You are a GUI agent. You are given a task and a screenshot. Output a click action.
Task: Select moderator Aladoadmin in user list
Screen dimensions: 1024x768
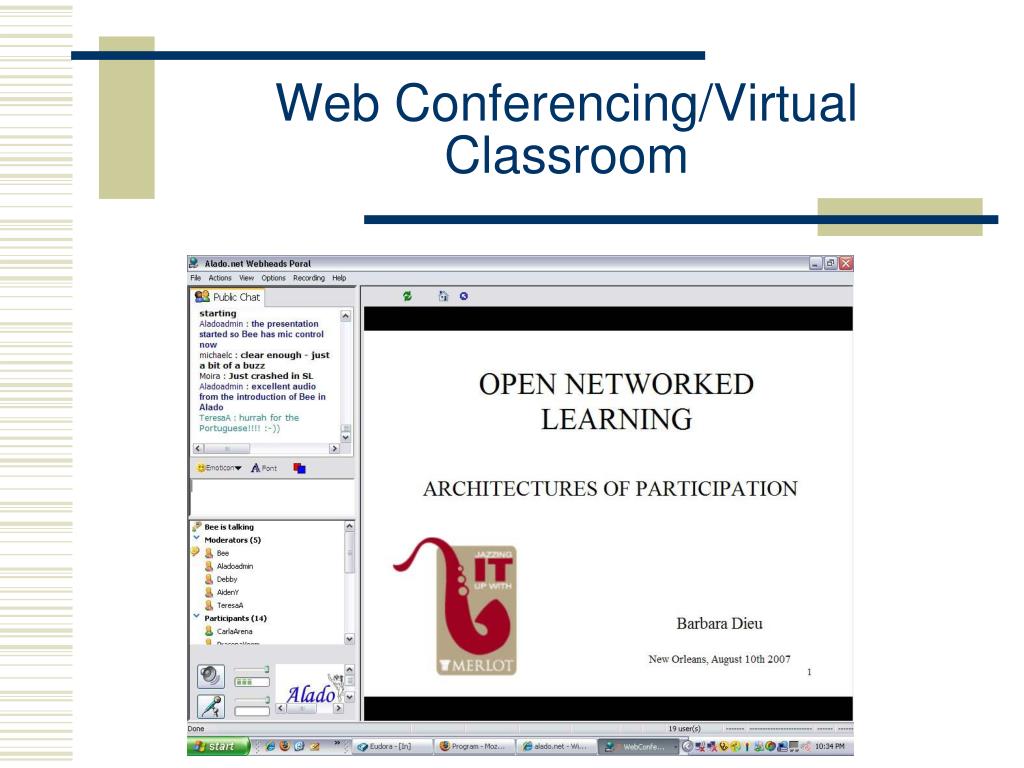tap(234, 566)
